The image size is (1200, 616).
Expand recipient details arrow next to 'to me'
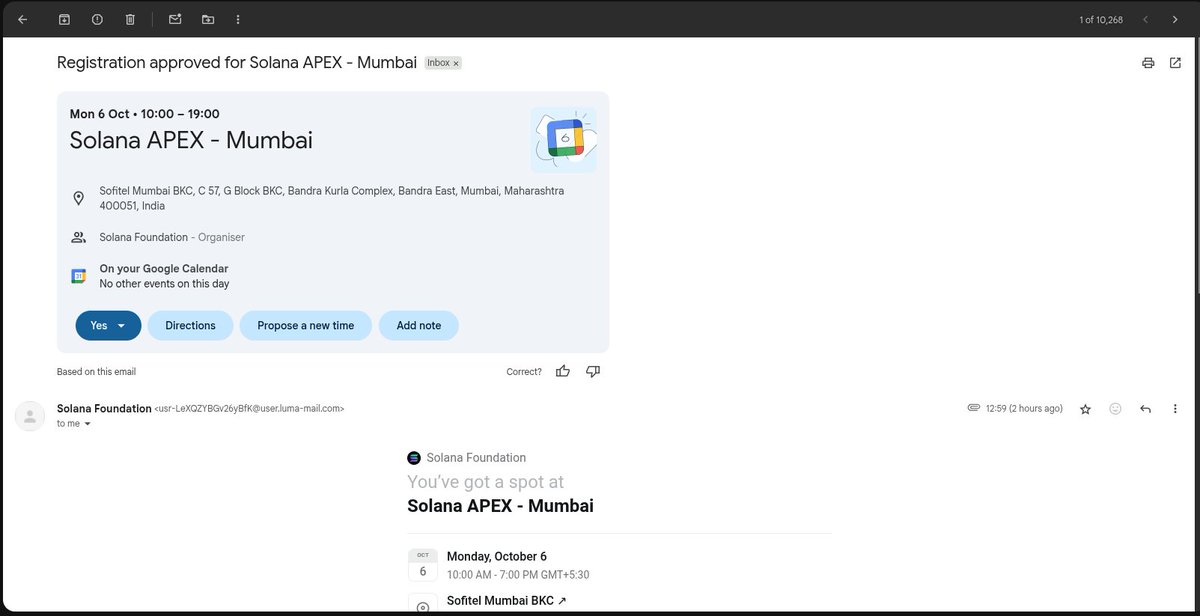coord(87,424)
